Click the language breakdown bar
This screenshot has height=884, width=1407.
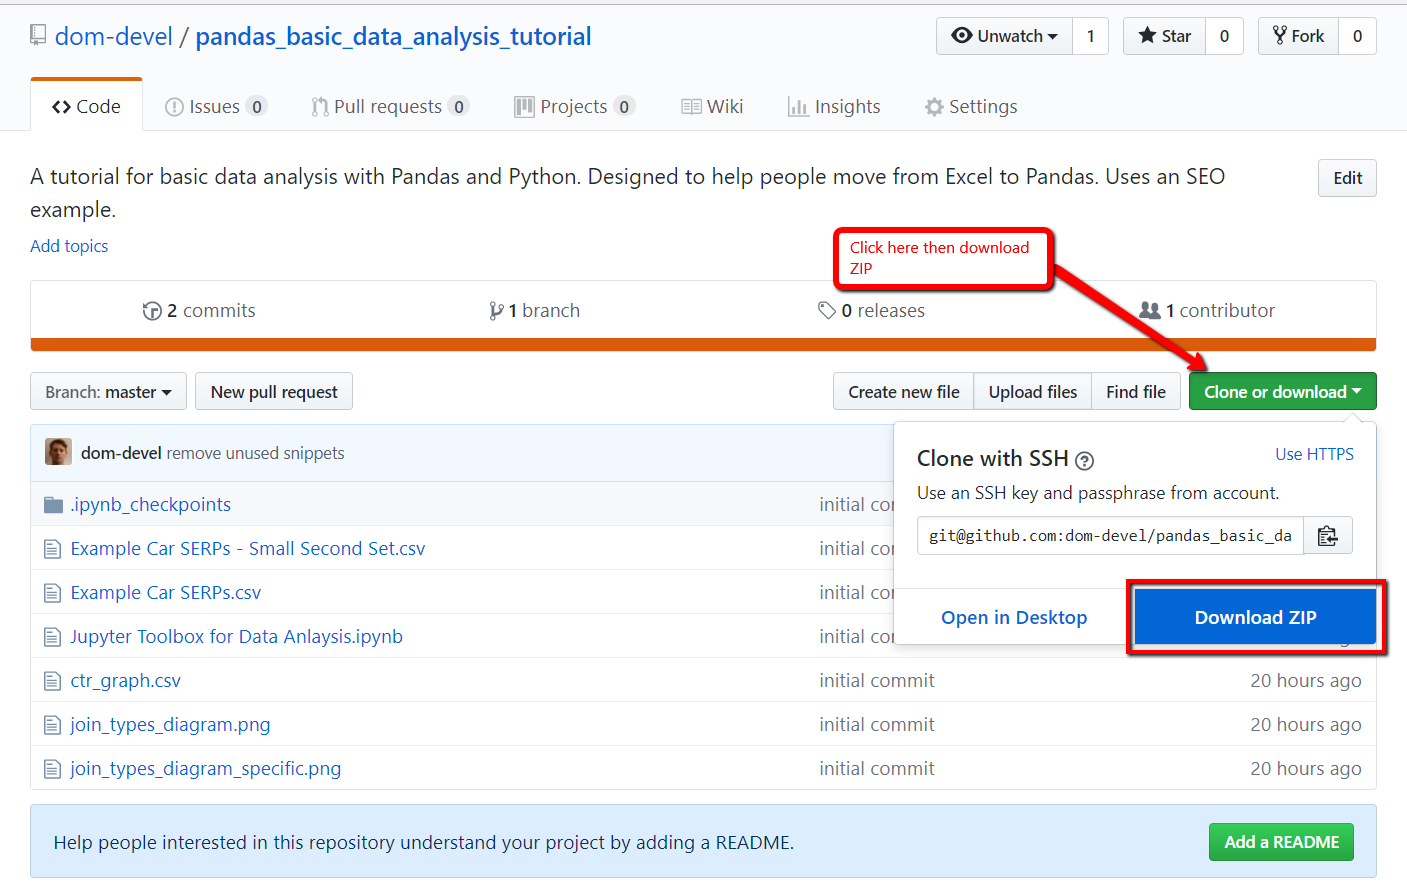click(703, 345)
